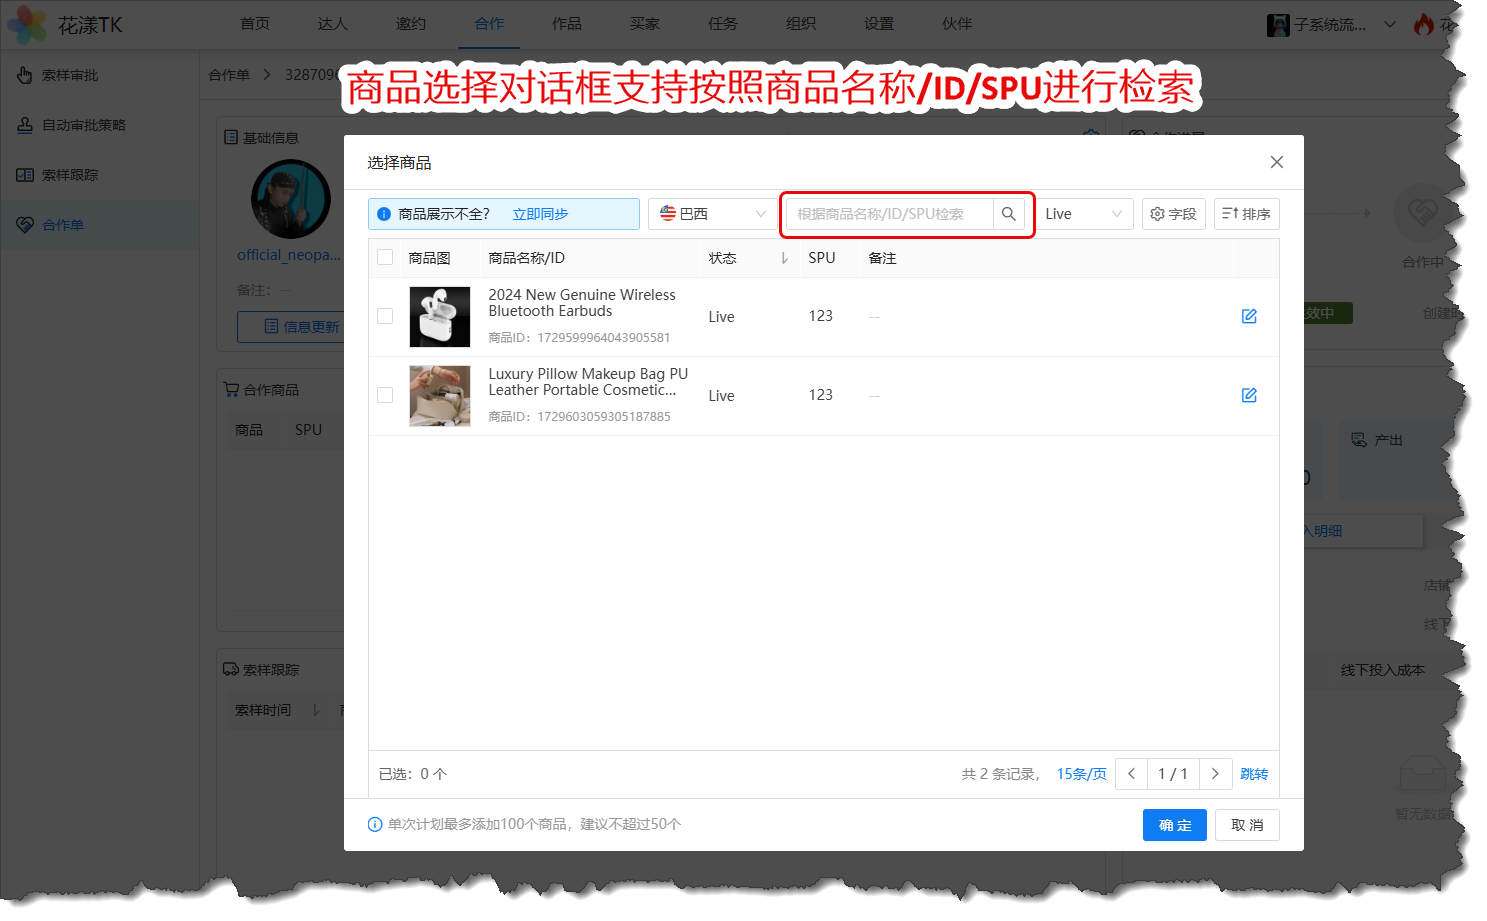1487x921 pixels.
Task: Change the 15条/页 page size
Action: [1081, 774]
